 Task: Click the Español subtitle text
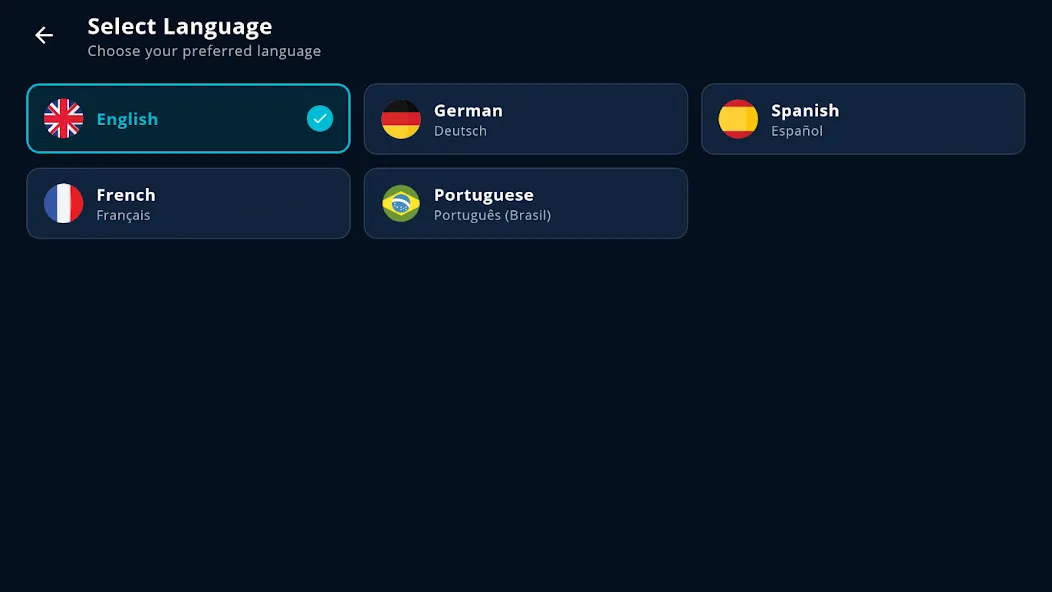(796, 131)
